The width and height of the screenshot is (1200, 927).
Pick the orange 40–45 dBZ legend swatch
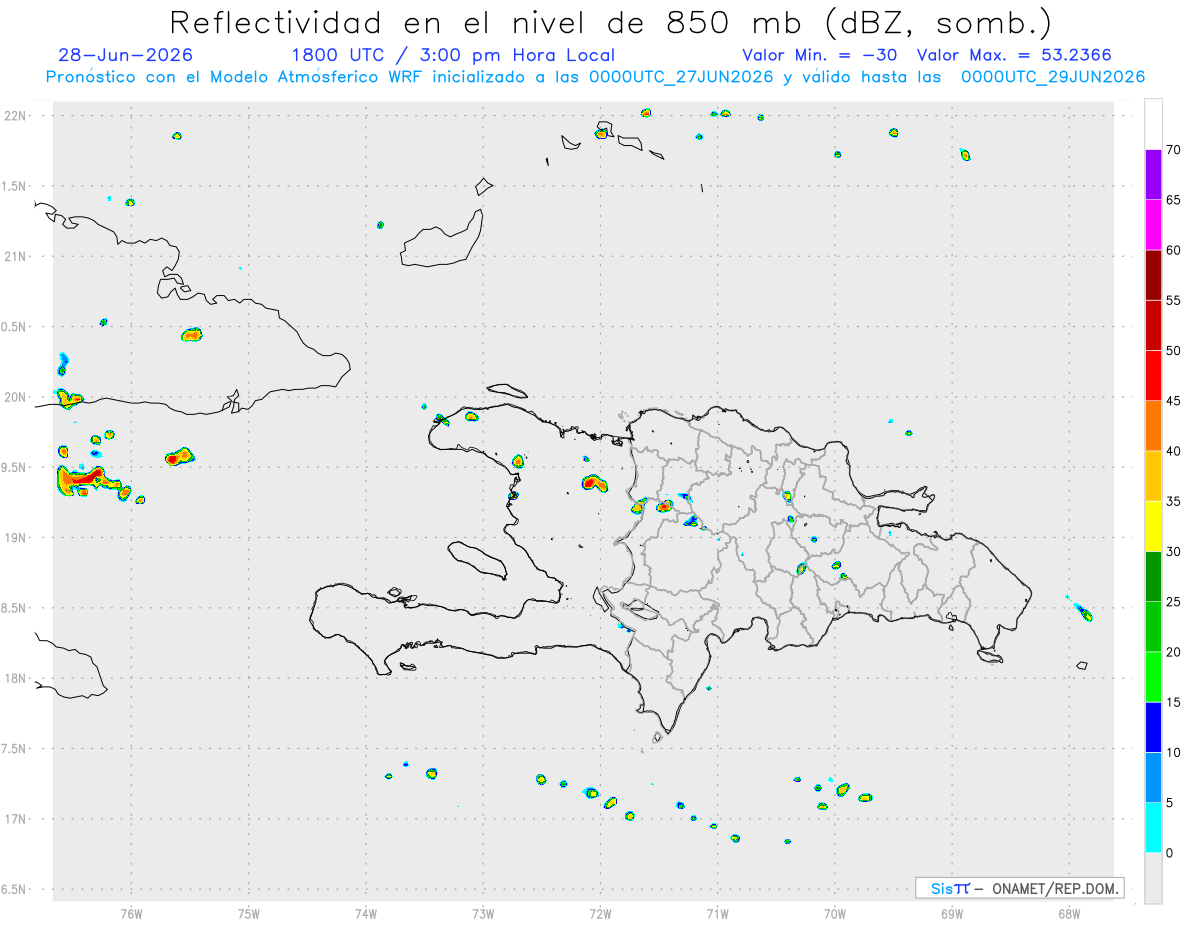[x=1153, y=426]
